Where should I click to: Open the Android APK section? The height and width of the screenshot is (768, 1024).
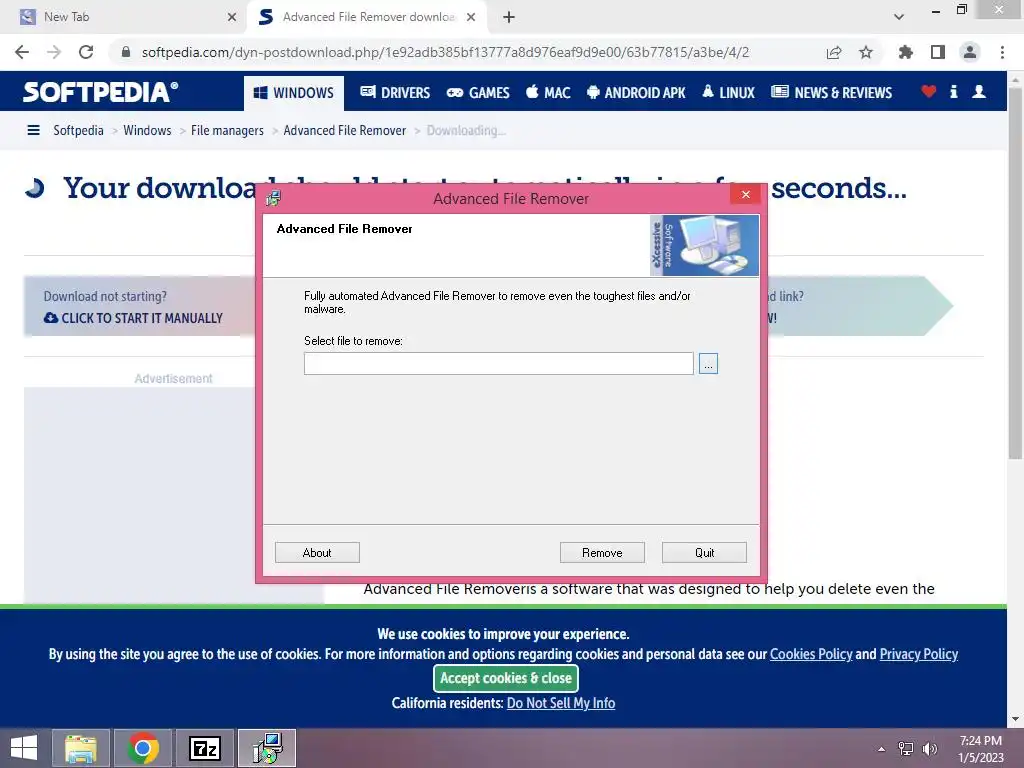[x=635, y=93]
